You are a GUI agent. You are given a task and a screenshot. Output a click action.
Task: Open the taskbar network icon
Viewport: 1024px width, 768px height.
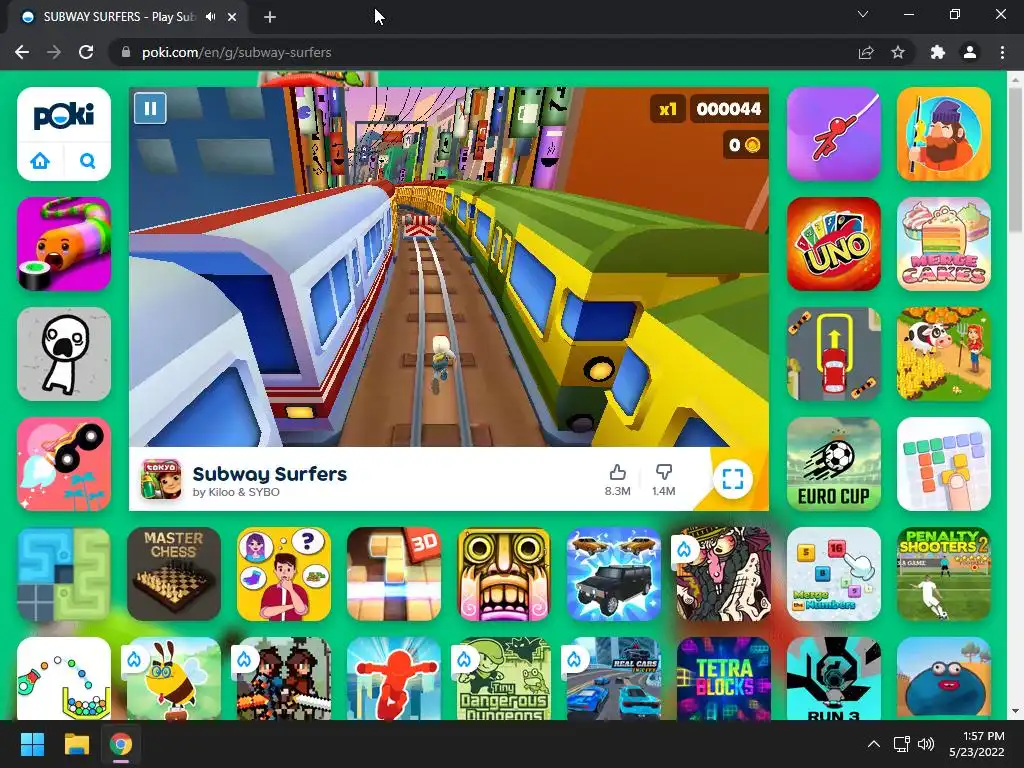[x=902, y=744]
